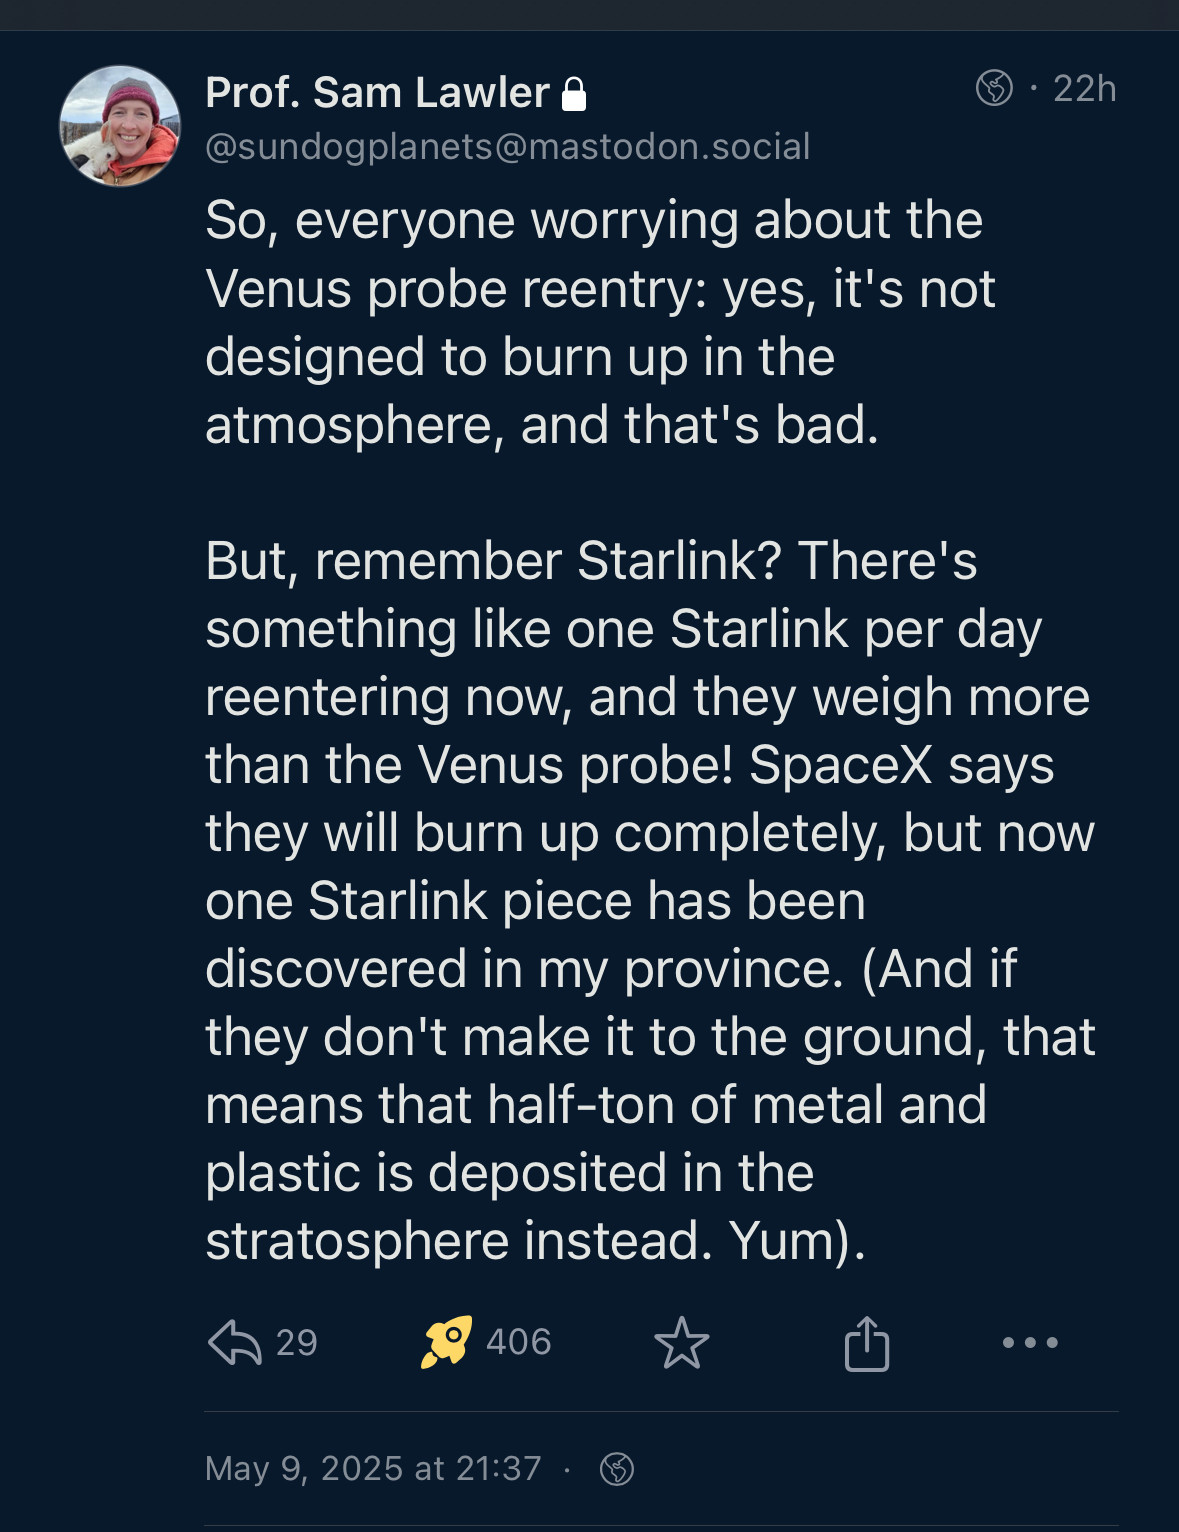This screenshot has width=1179, height=1532.
Task: Select the first paragraph about Venus probe reentry
Action: pos(600,322)
